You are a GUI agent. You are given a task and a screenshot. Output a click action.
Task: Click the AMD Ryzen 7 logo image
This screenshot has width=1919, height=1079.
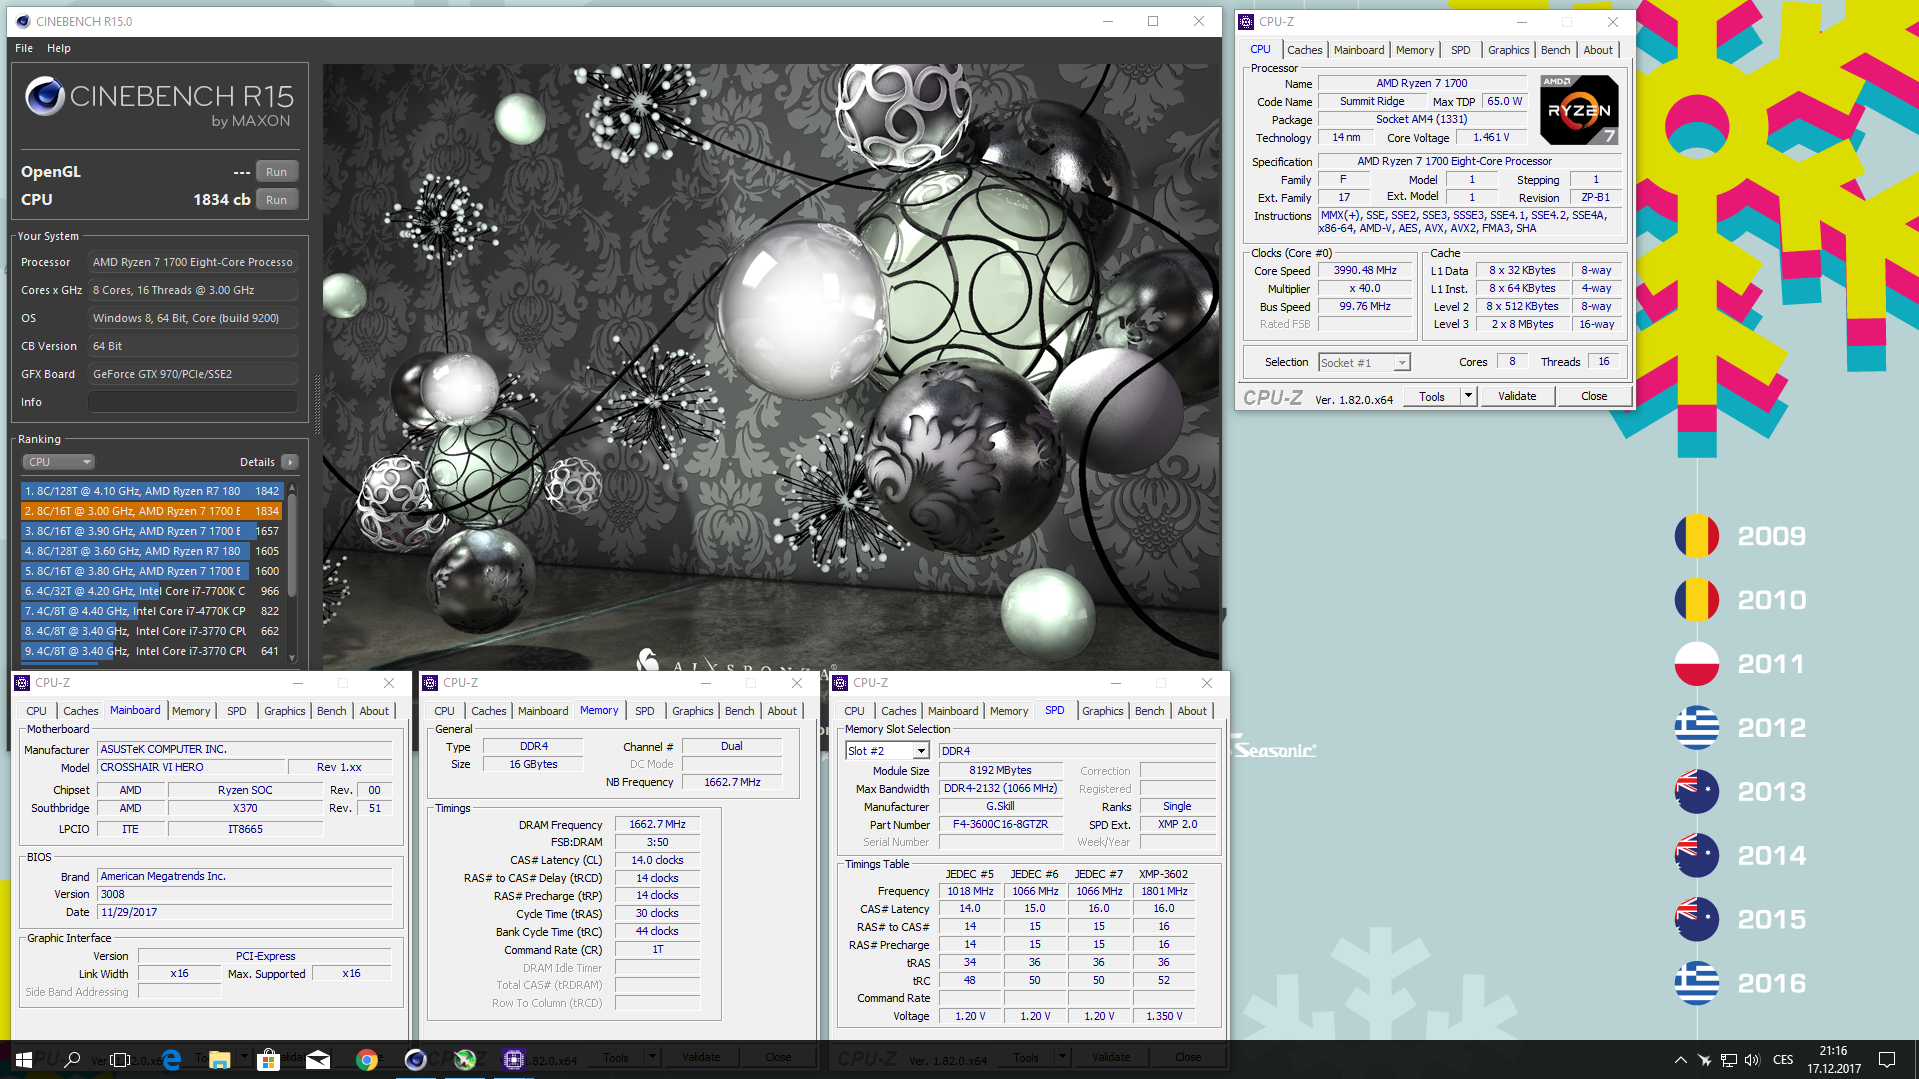1578,110
